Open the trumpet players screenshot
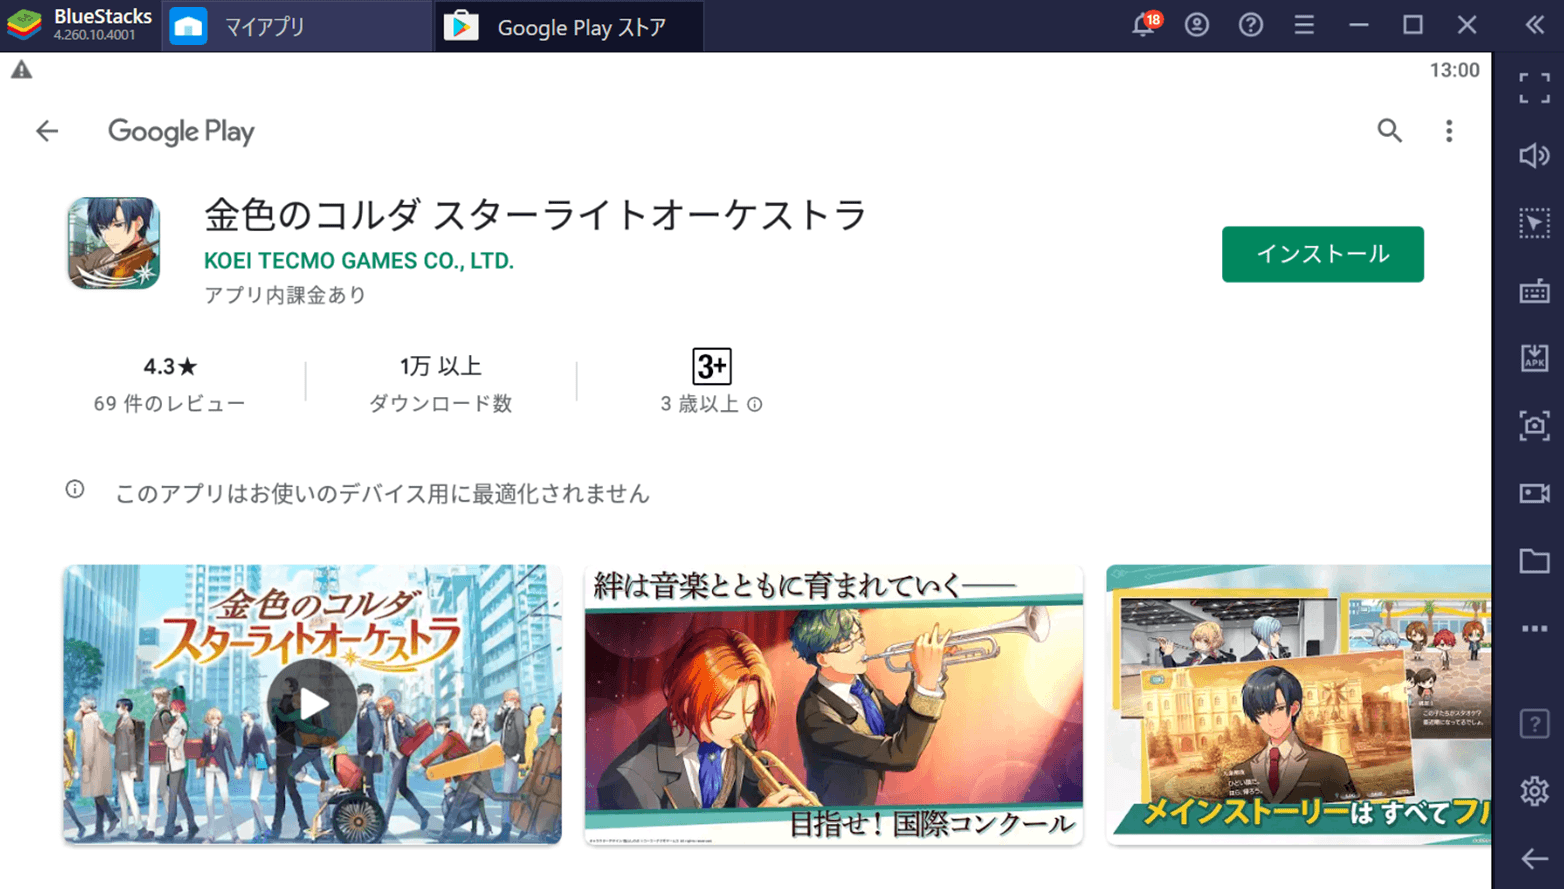The image size is (1564, 889). 834,704
